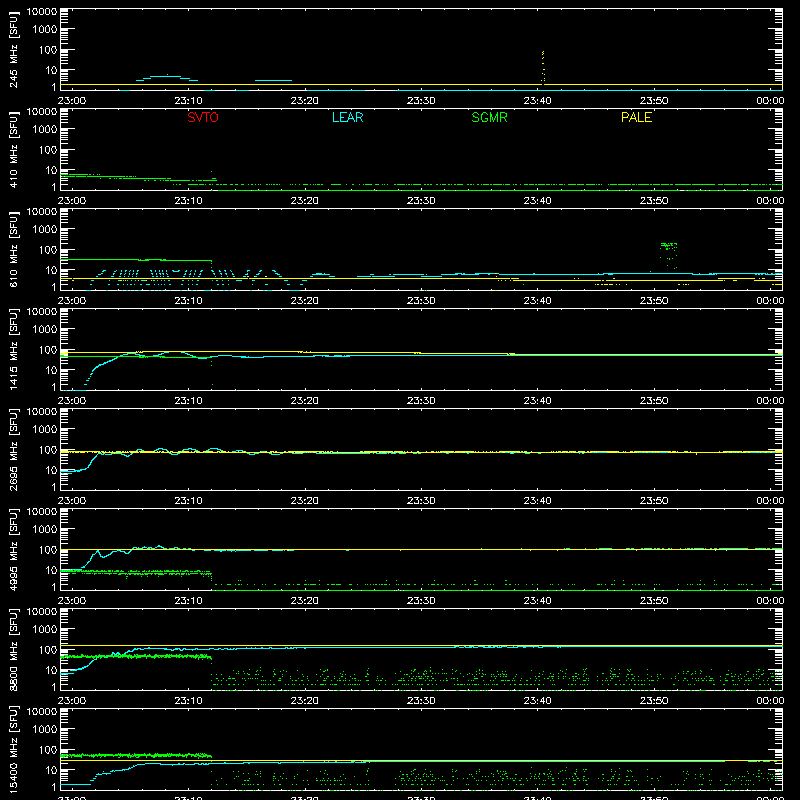Click the 2695 MHz [SFU] axis title
Screen dimensions: 800x800
[x=14, y=450]
